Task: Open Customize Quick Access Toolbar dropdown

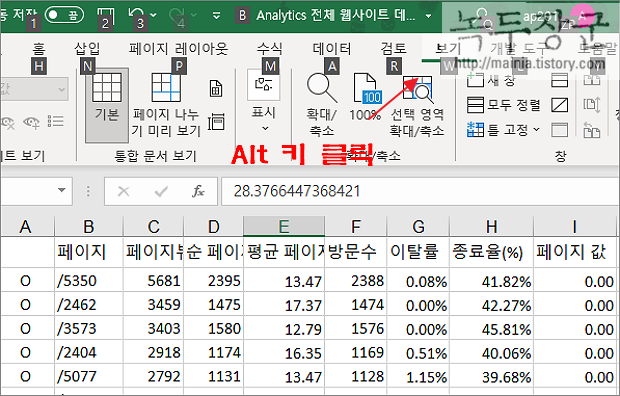Action: coord(216,15)
